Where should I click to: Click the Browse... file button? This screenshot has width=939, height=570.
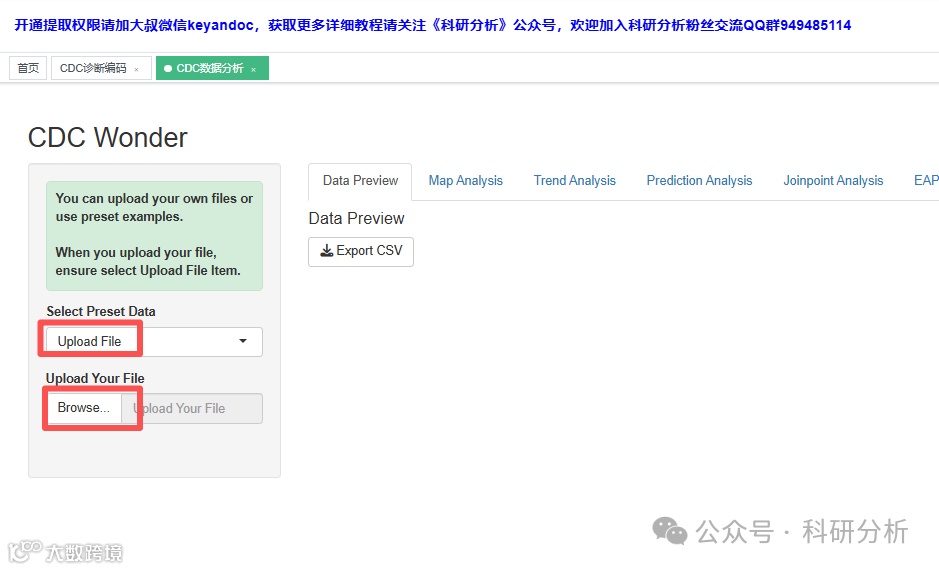[84, 408]
